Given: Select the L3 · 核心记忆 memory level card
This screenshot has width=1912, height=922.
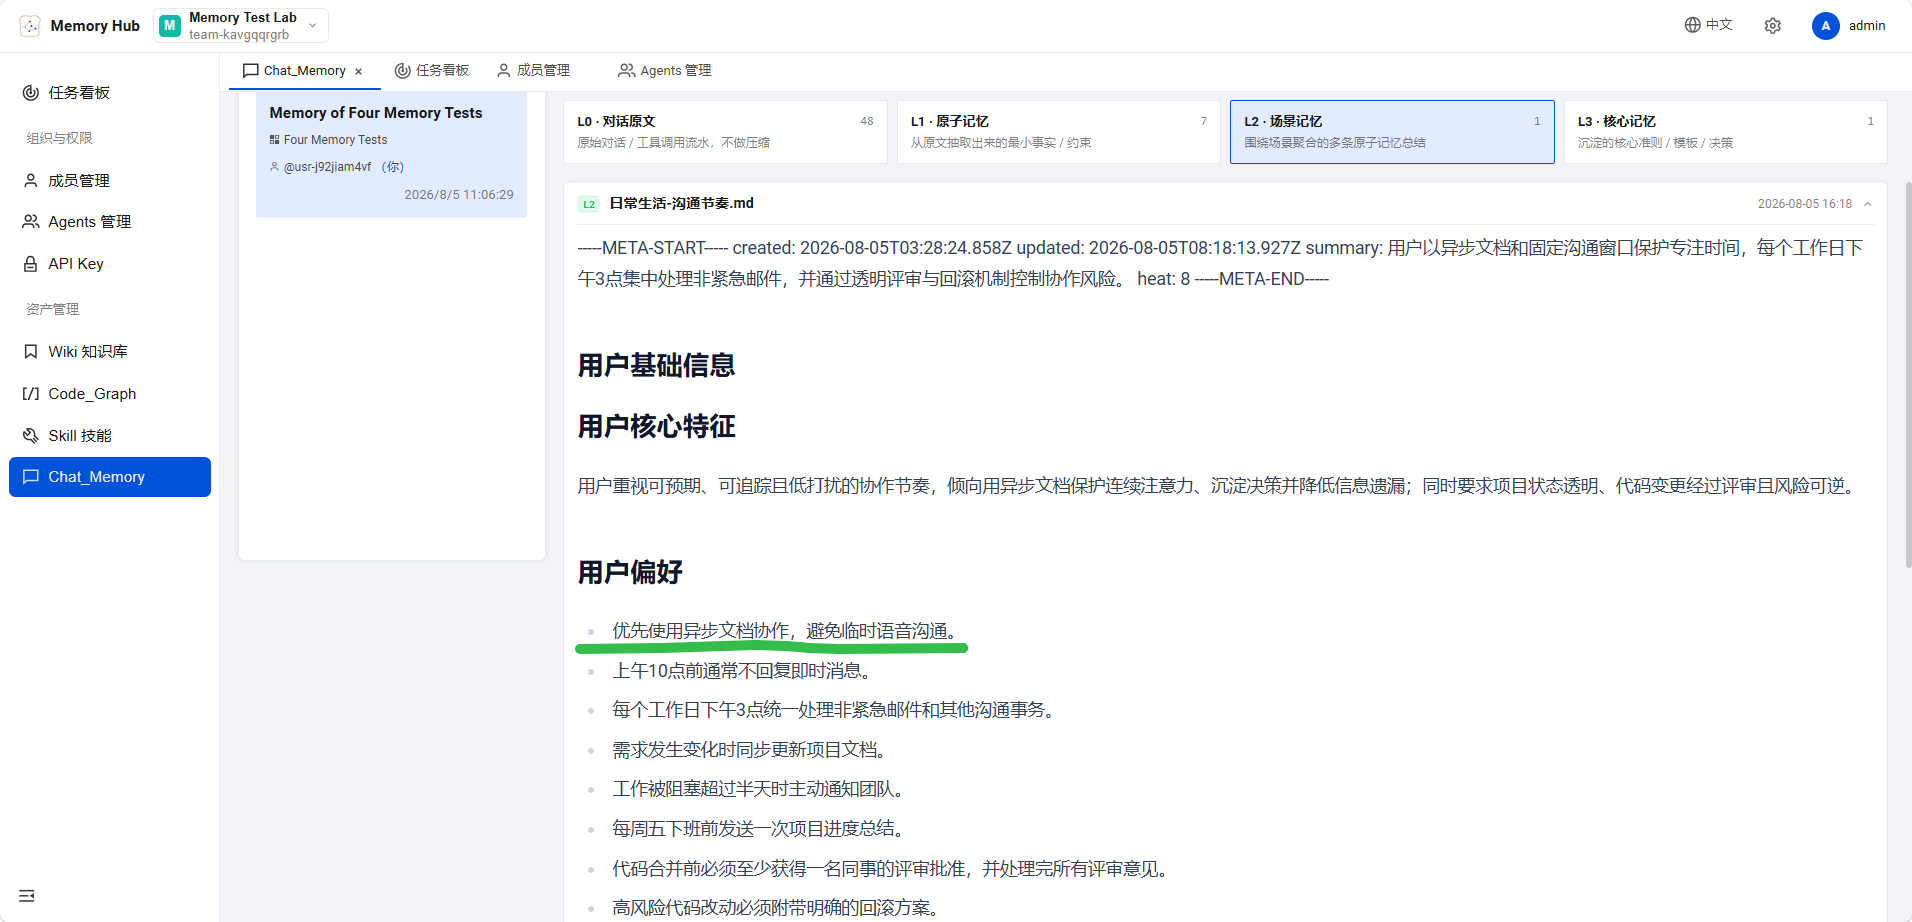Looking at the screenshot, I should tap(1726, 132).
